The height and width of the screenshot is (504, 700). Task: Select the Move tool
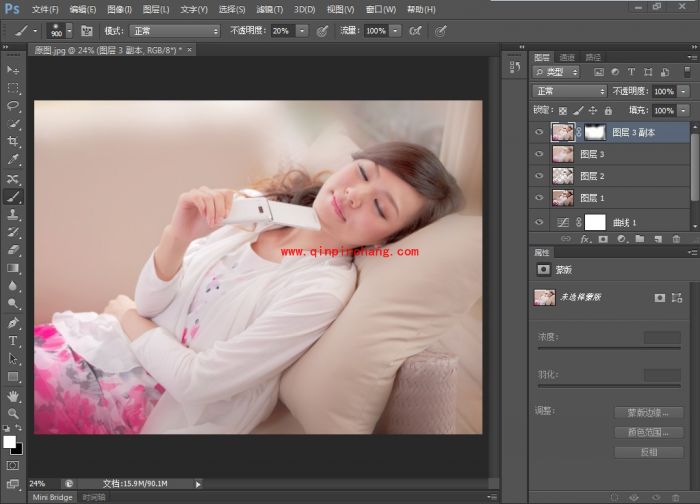[x=14, y=70]
